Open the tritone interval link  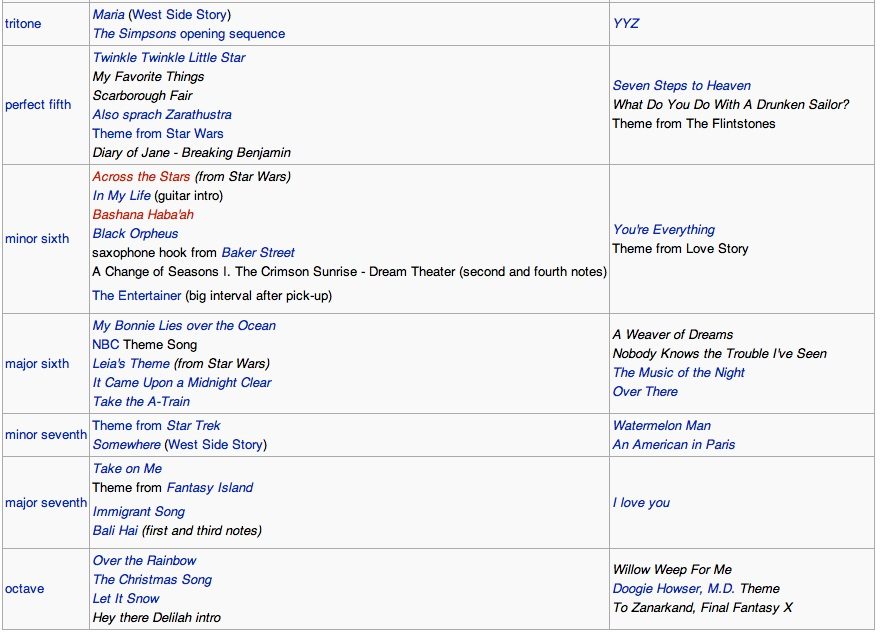(x=23, y=24)
